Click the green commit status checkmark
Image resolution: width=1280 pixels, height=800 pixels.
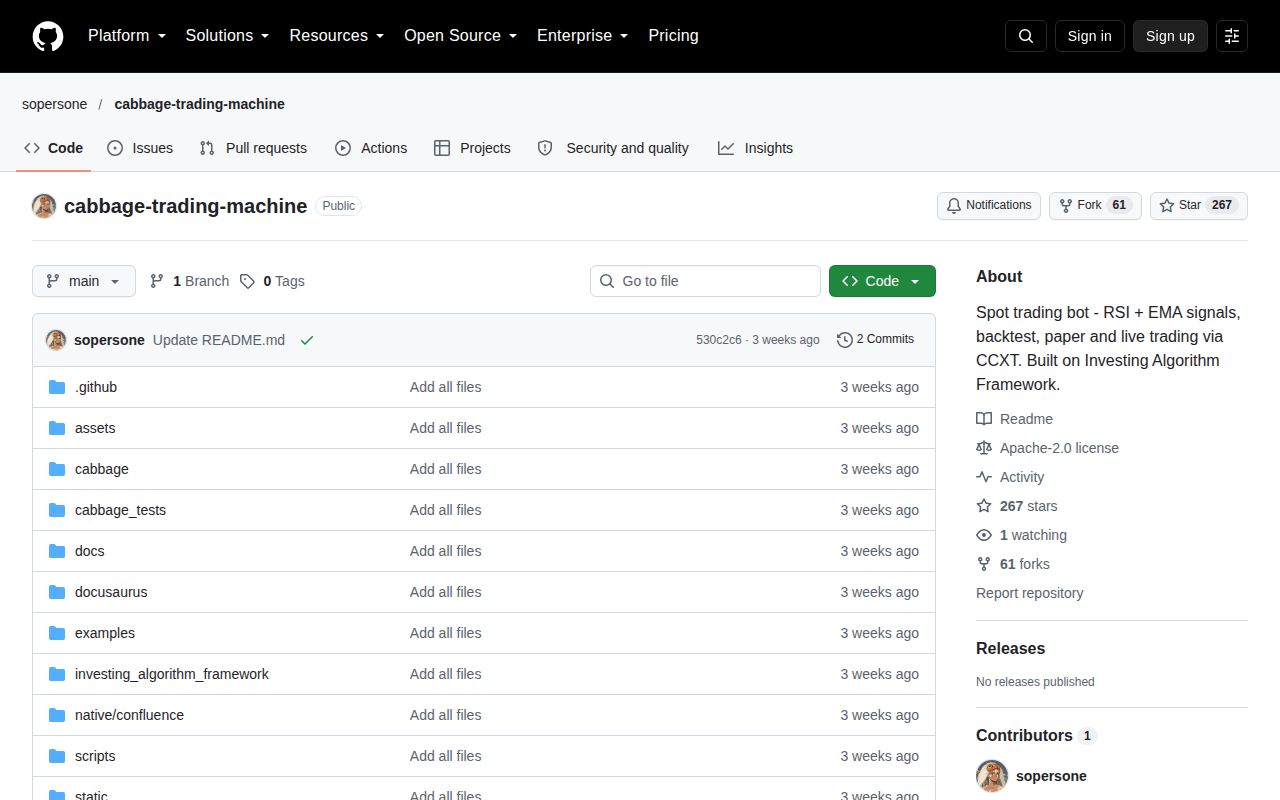[x=307, y=340]
